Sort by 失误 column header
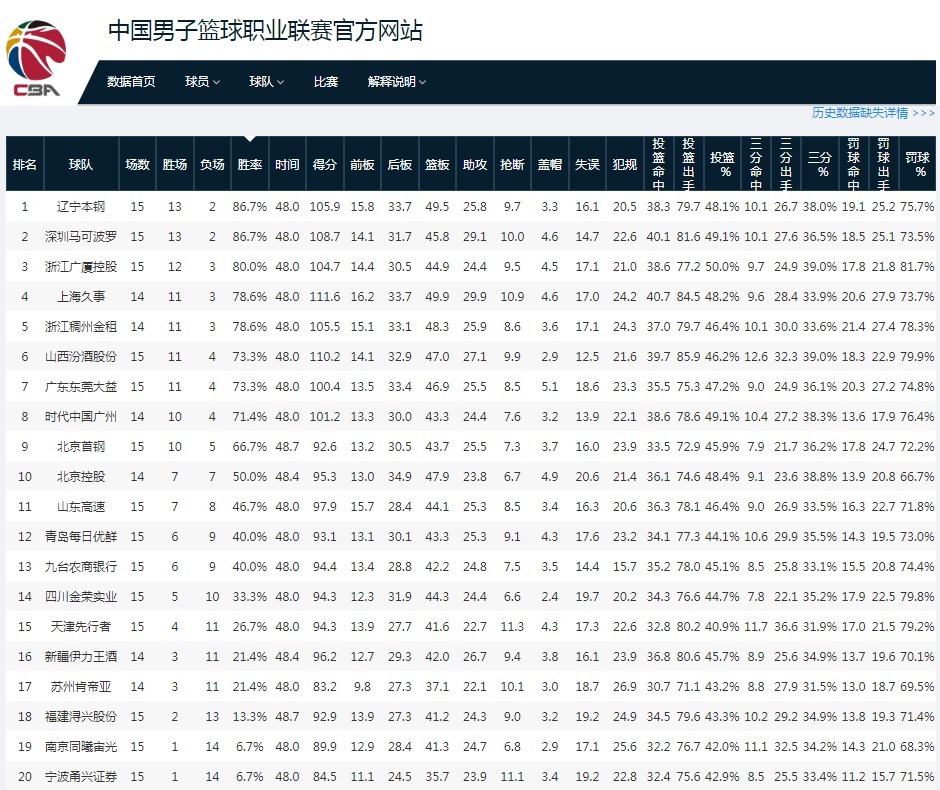Image resolution: width=940 pixels, height=790 pixels. [x=587, y=164]
